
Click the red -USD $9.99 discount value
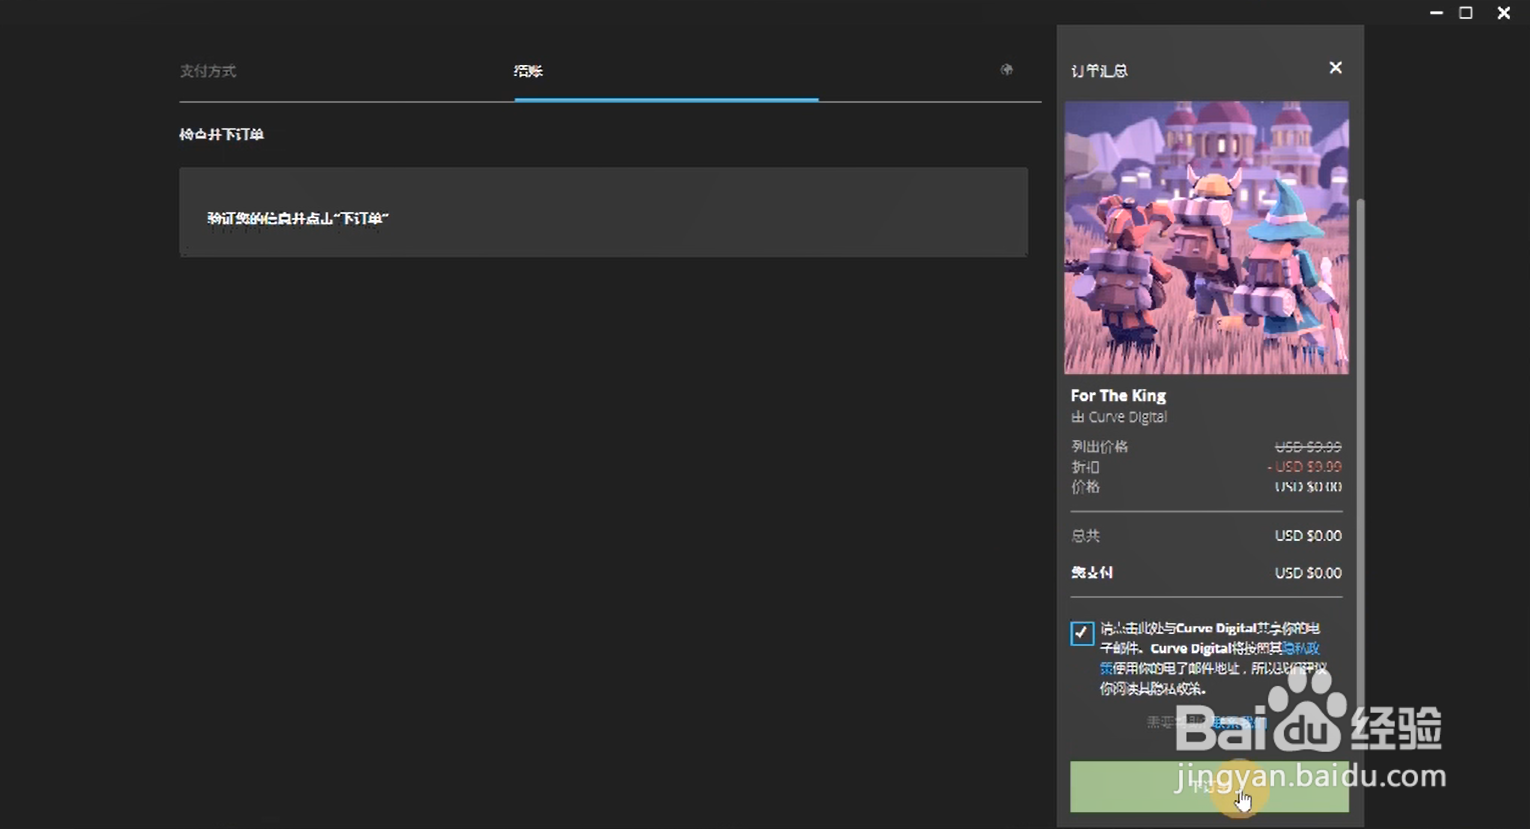1305,467
